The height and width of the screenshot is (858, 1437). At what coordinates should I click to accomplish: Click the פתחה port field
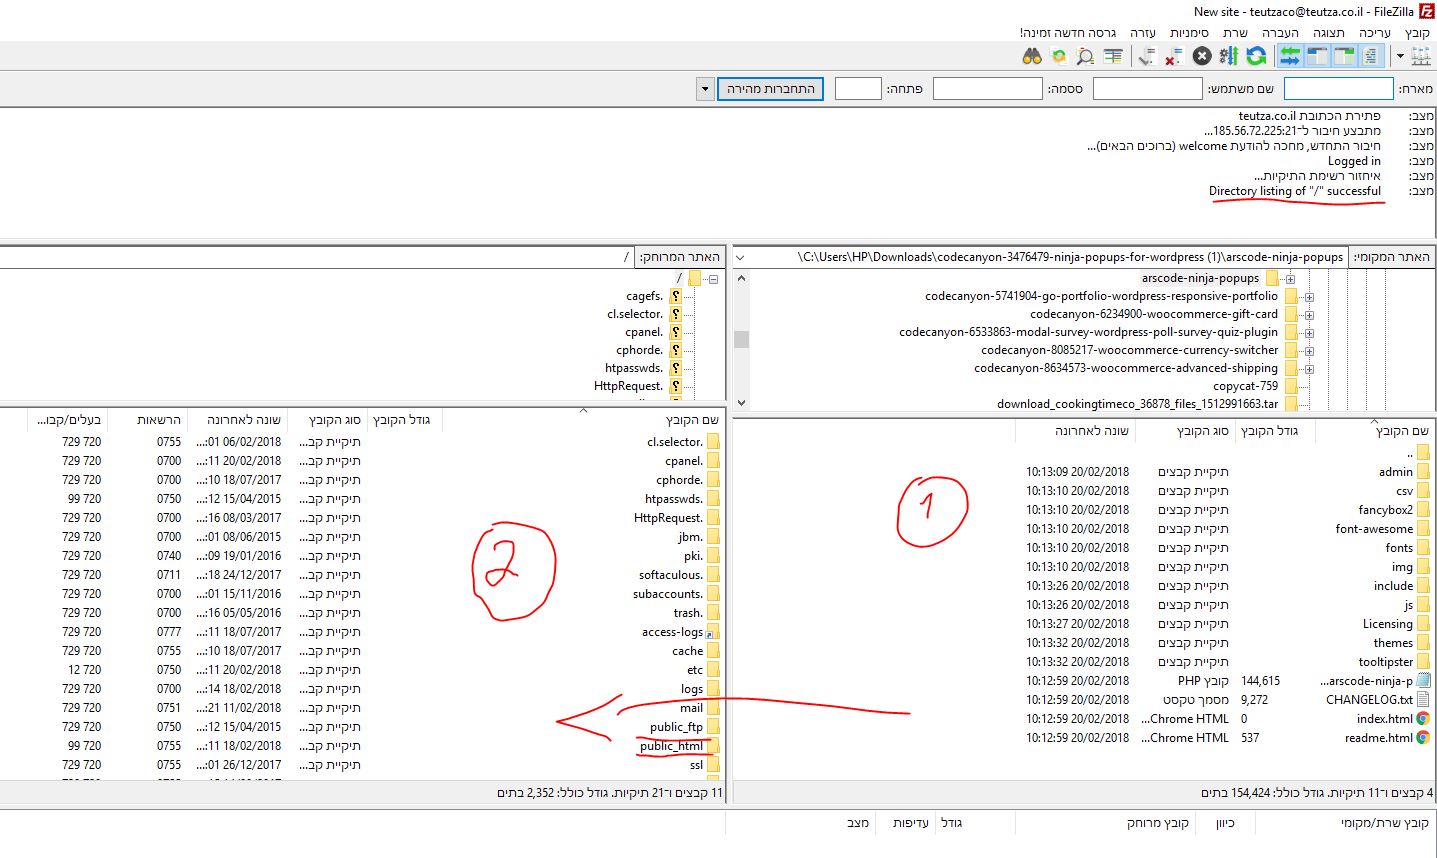[858, 89]
